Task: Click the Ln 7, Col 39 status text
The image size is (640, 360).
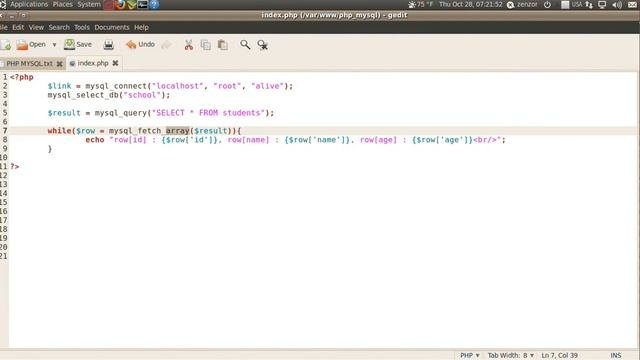Action: point(560,356)
